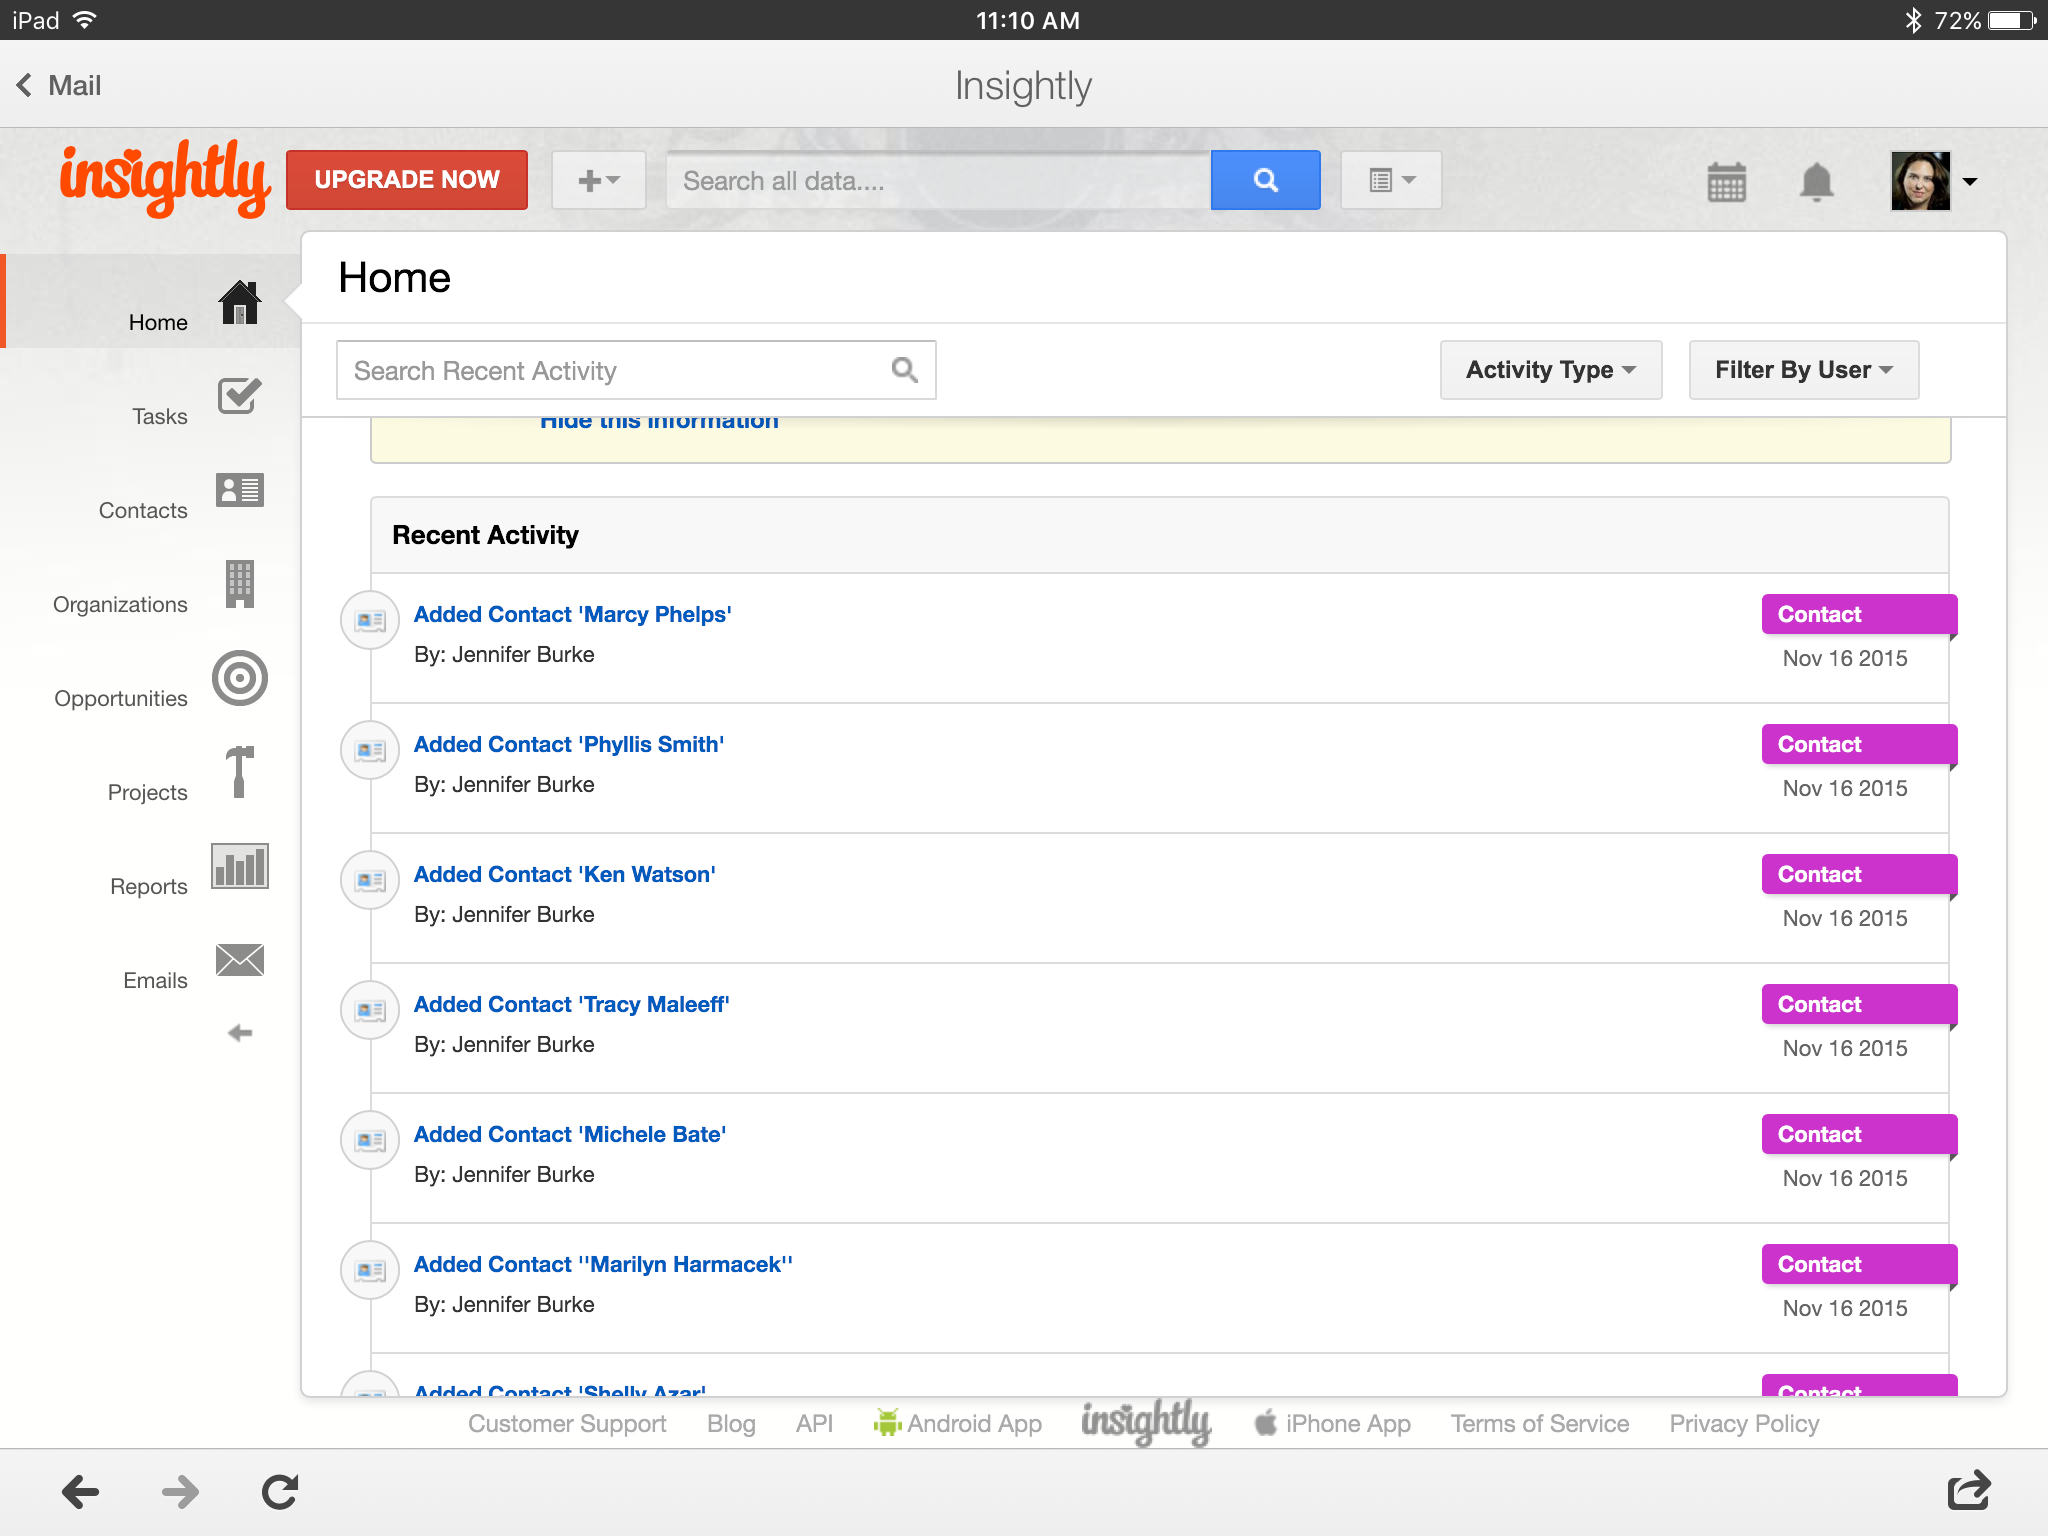Click contact icon beside Phyllis Smith entry
The image size is (2048, 1536).
pos(371,750)
